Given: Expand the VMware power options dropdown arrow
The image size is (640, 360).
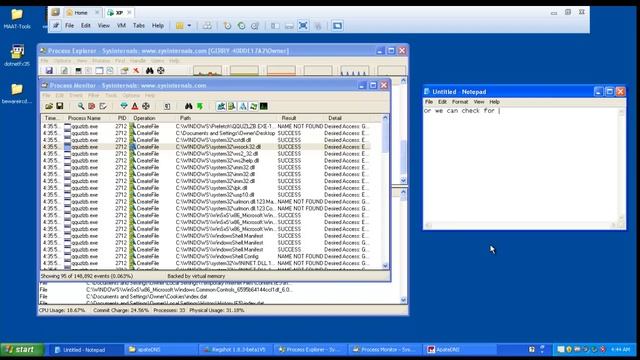Looking at the screenshot, I should tap(189, 26).
